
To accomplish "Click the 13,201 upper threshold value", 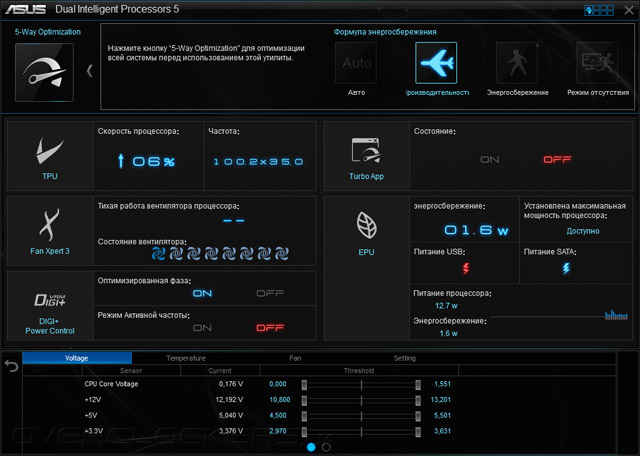I will coord(441,400).
